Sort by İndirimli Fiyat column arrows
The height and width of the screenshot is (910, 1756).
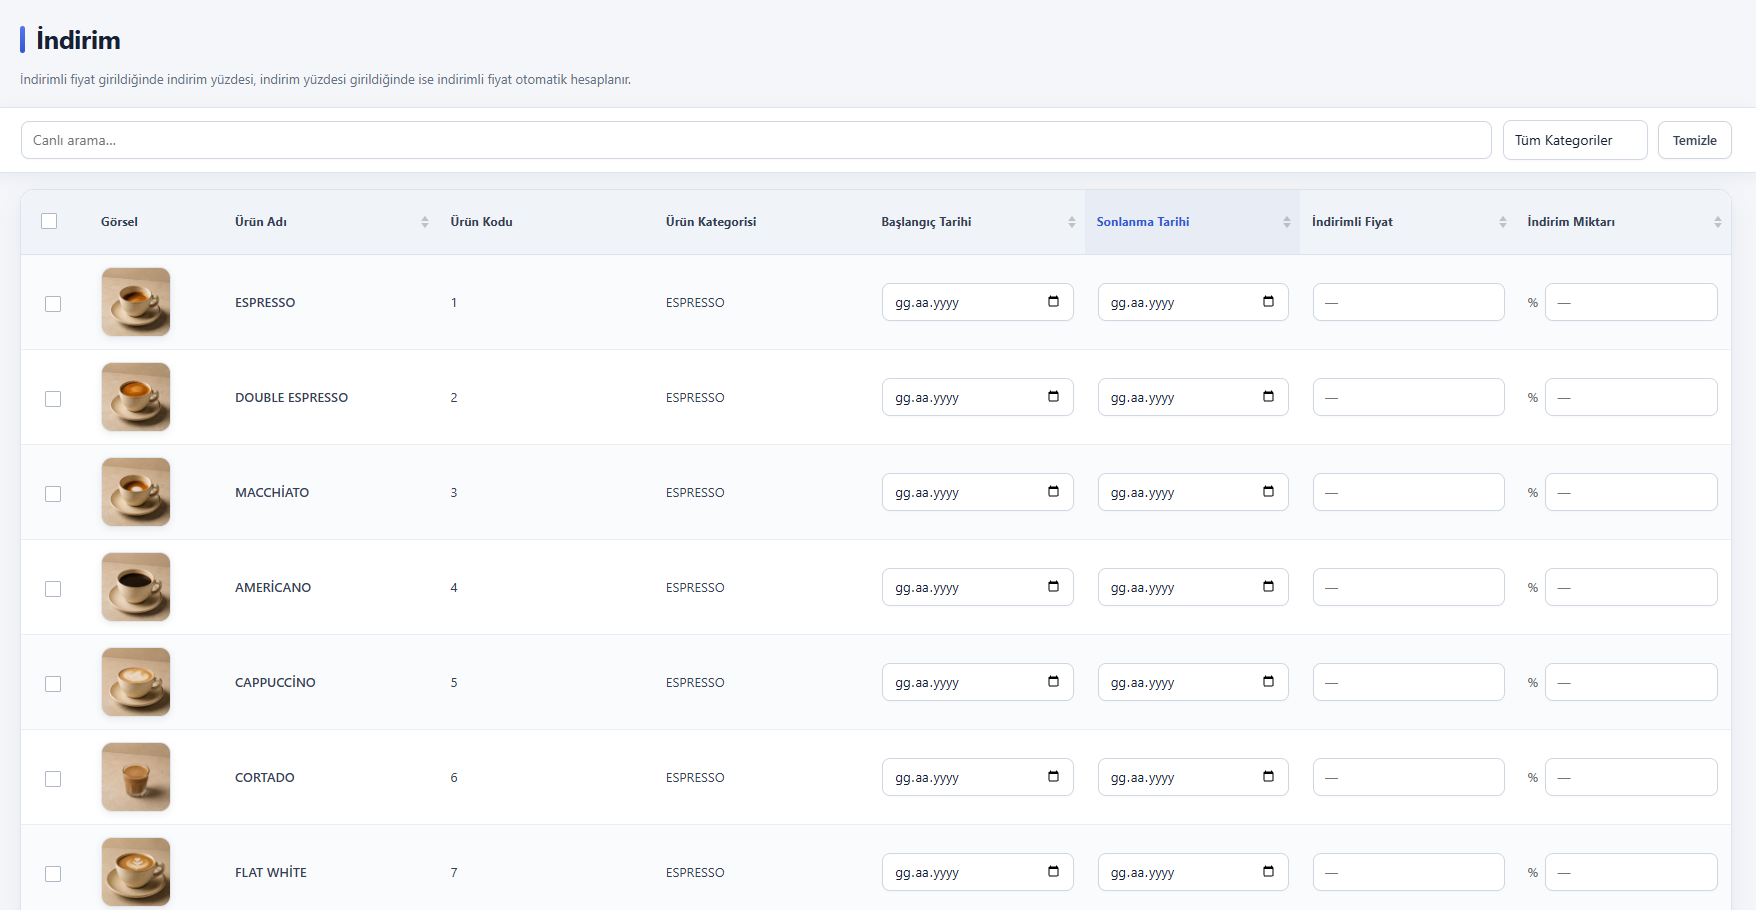[1502, 222]
